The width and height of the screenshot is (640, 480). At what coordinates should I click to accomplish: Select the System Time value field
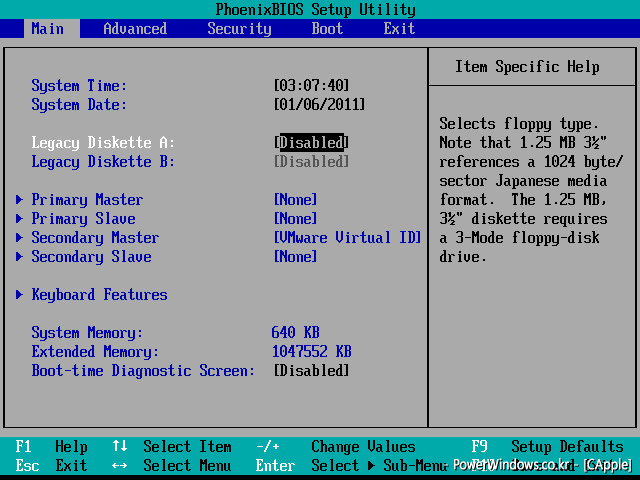tap(311, 85)
